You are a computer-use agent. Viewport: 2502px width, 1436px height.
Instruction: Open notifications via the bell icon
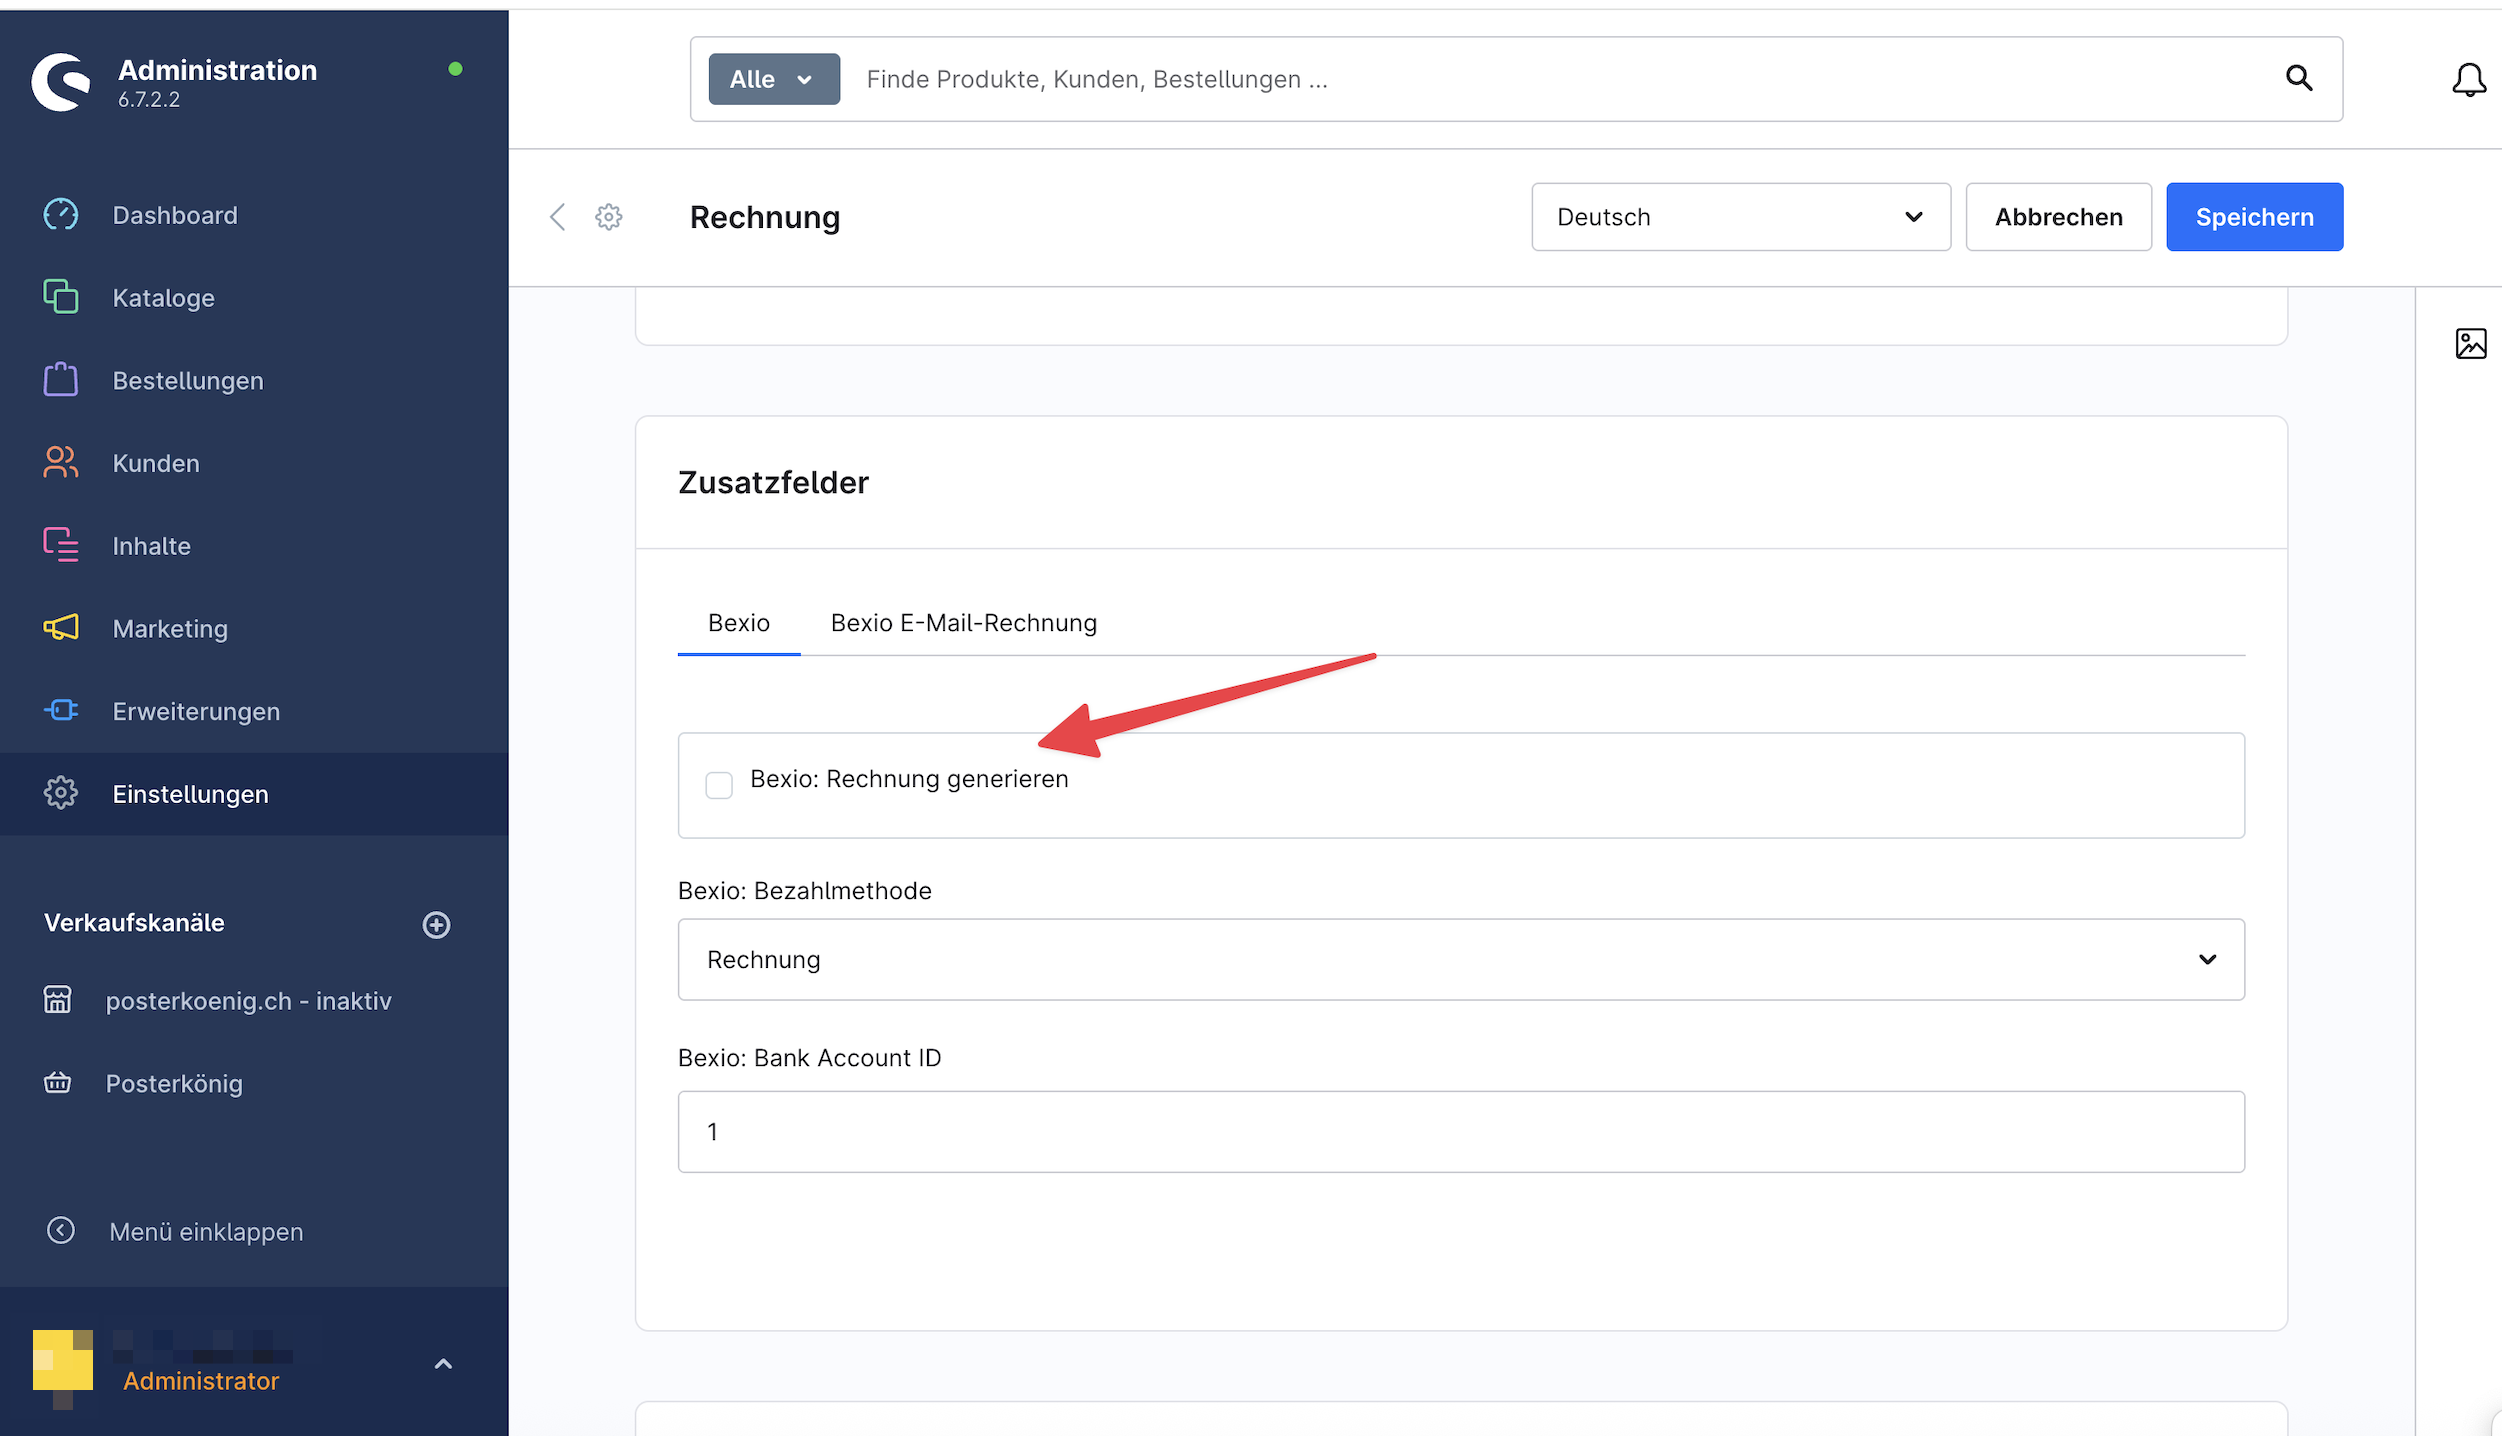2468,80
